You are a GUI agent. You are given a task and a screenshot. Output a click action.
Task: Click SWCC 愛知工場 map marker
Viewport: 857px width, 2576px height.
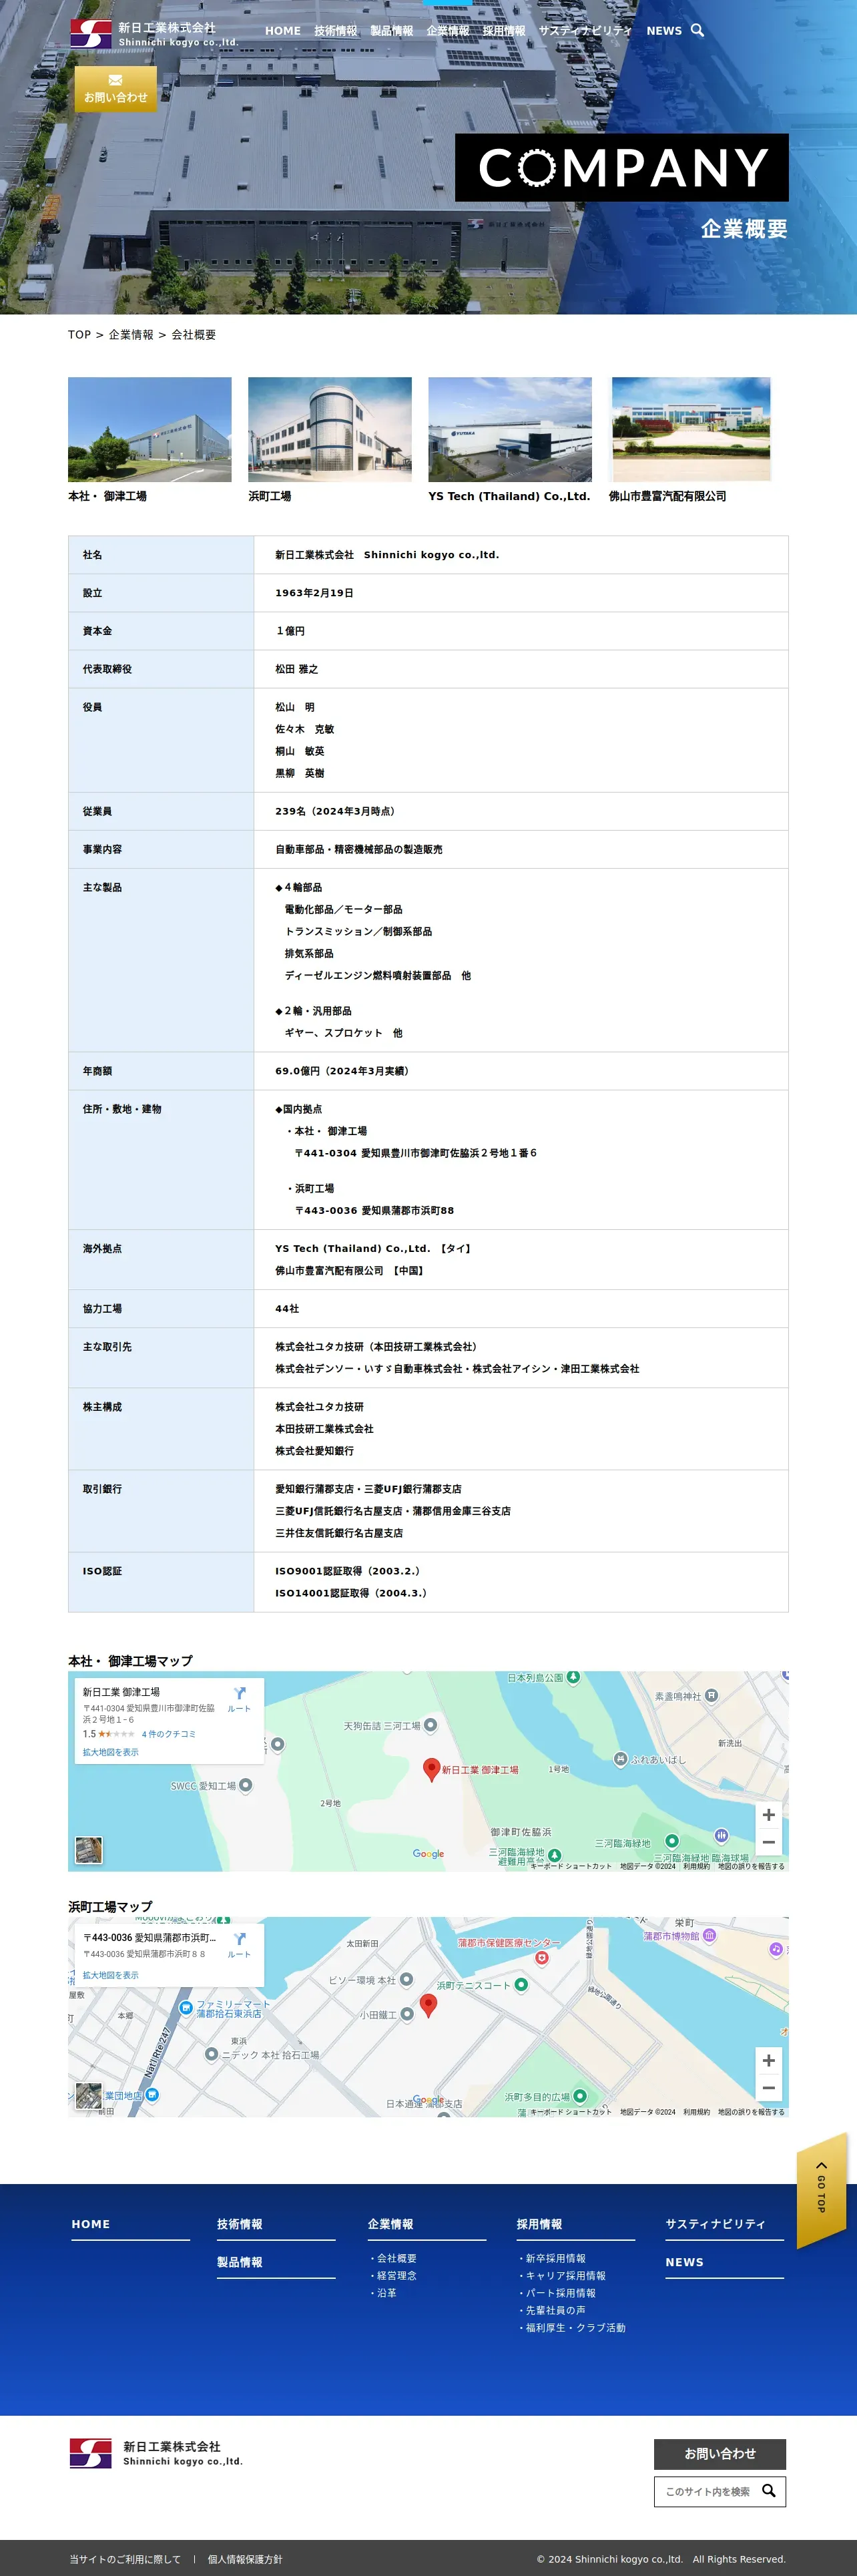tap(246, 1785)
